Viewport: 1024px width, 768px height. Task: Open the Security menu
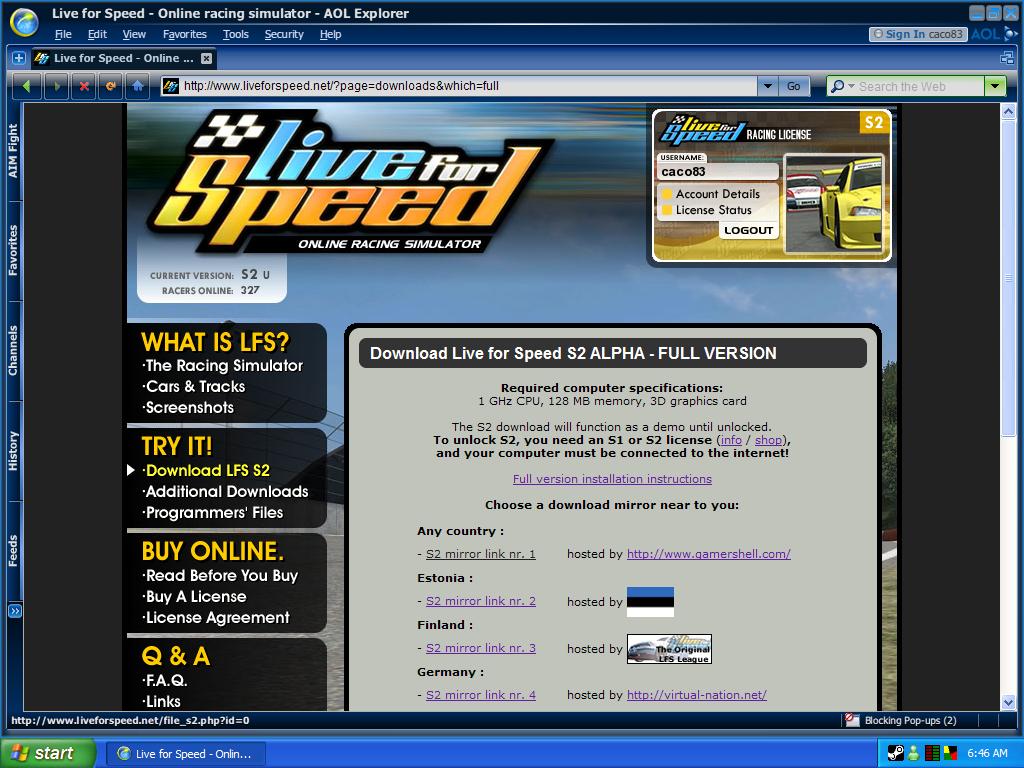pyautogui.click(x=284, y=34)
